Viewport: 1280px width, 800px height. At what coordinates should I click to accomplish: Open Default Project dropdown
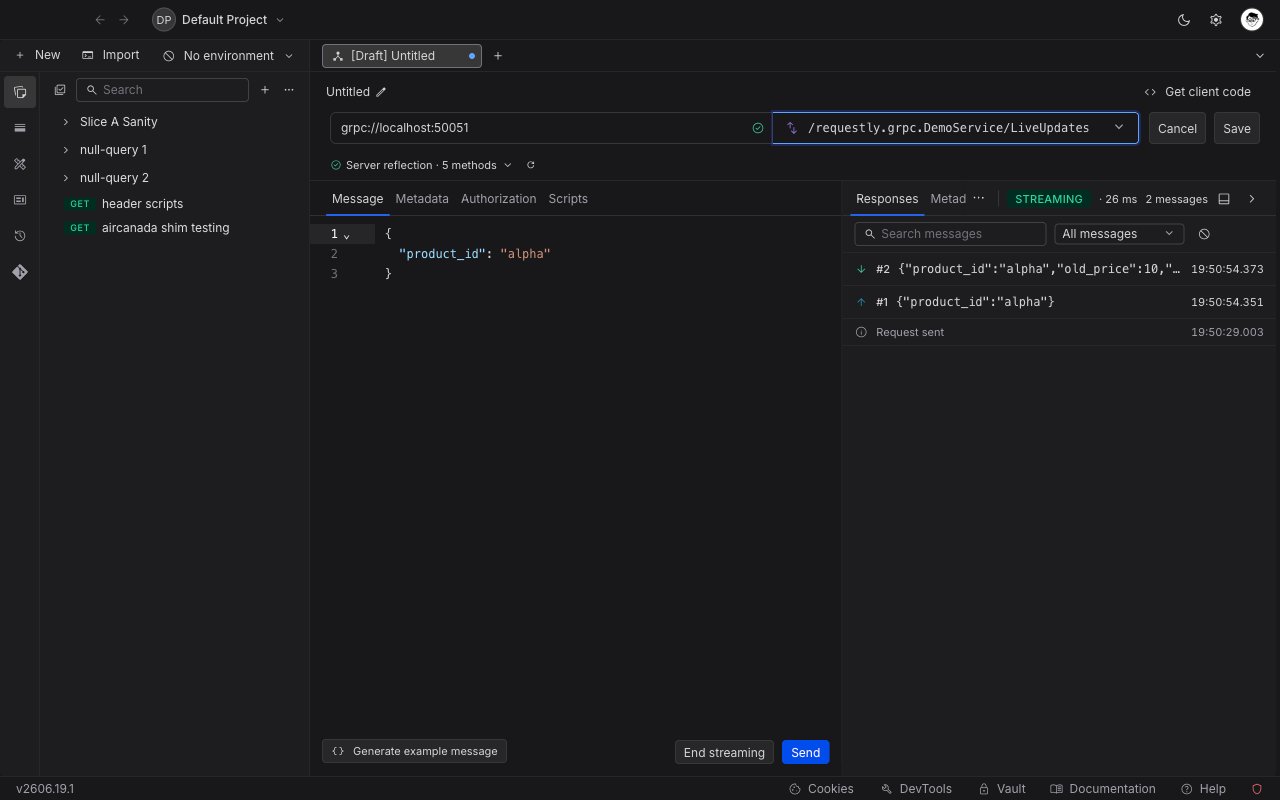219,20
